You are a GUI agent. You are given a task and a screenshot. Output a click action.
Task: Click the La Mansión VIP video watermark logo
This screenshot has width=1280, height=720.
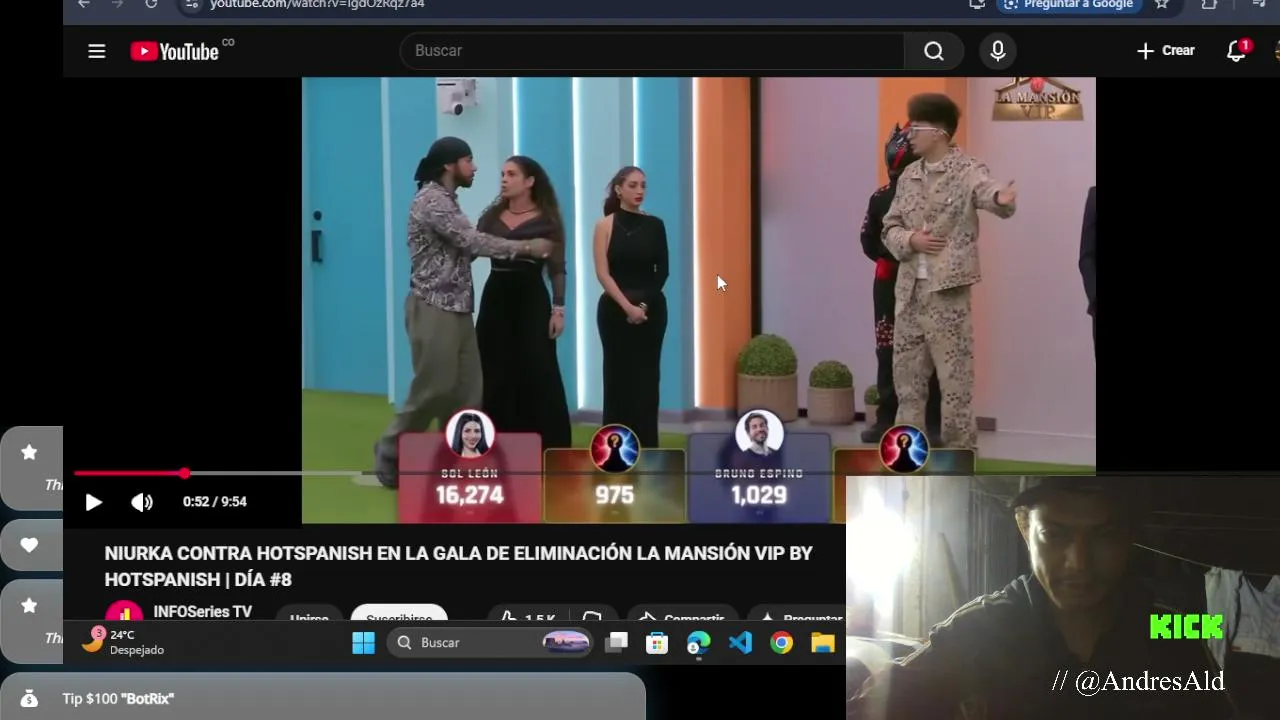[1037, 99]
